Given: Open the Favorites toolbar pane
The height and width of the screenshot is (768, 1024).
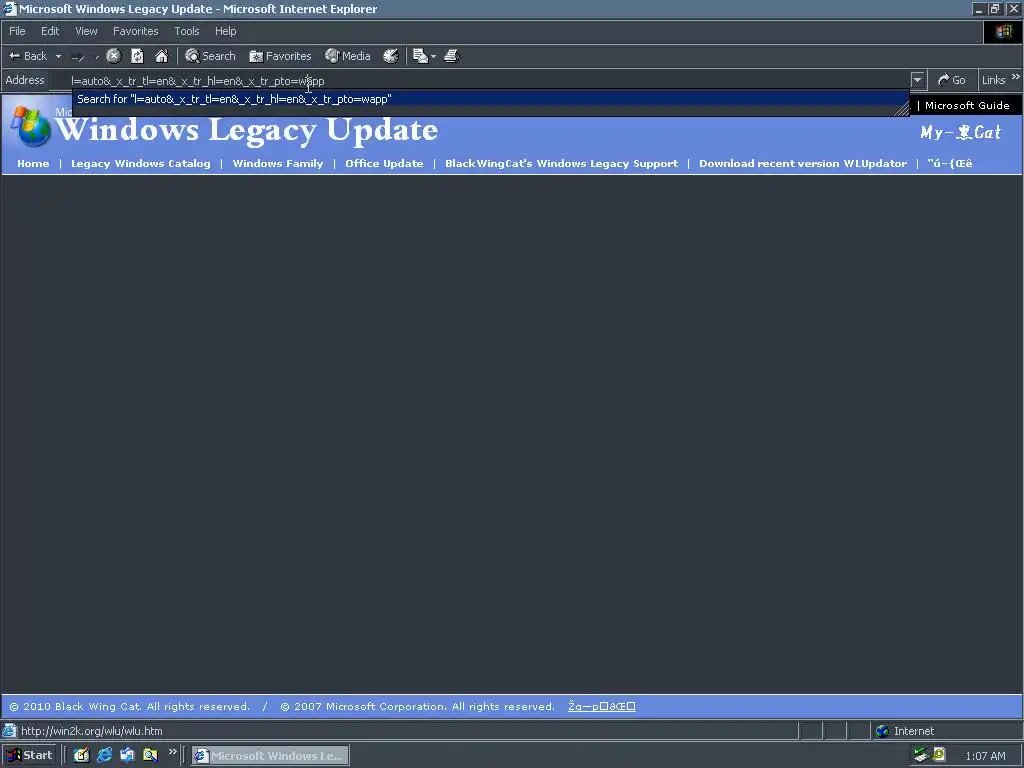Looking at the screenshot, I should (280, 56).
